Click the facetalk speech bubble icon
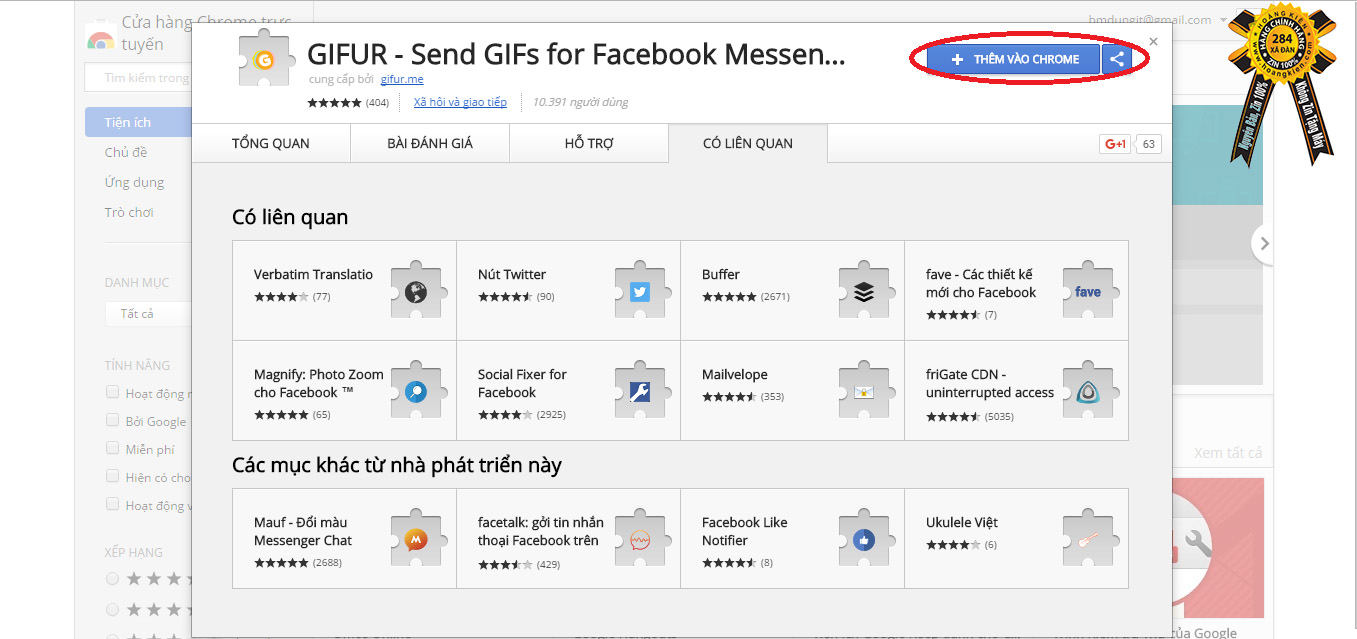 640,540
